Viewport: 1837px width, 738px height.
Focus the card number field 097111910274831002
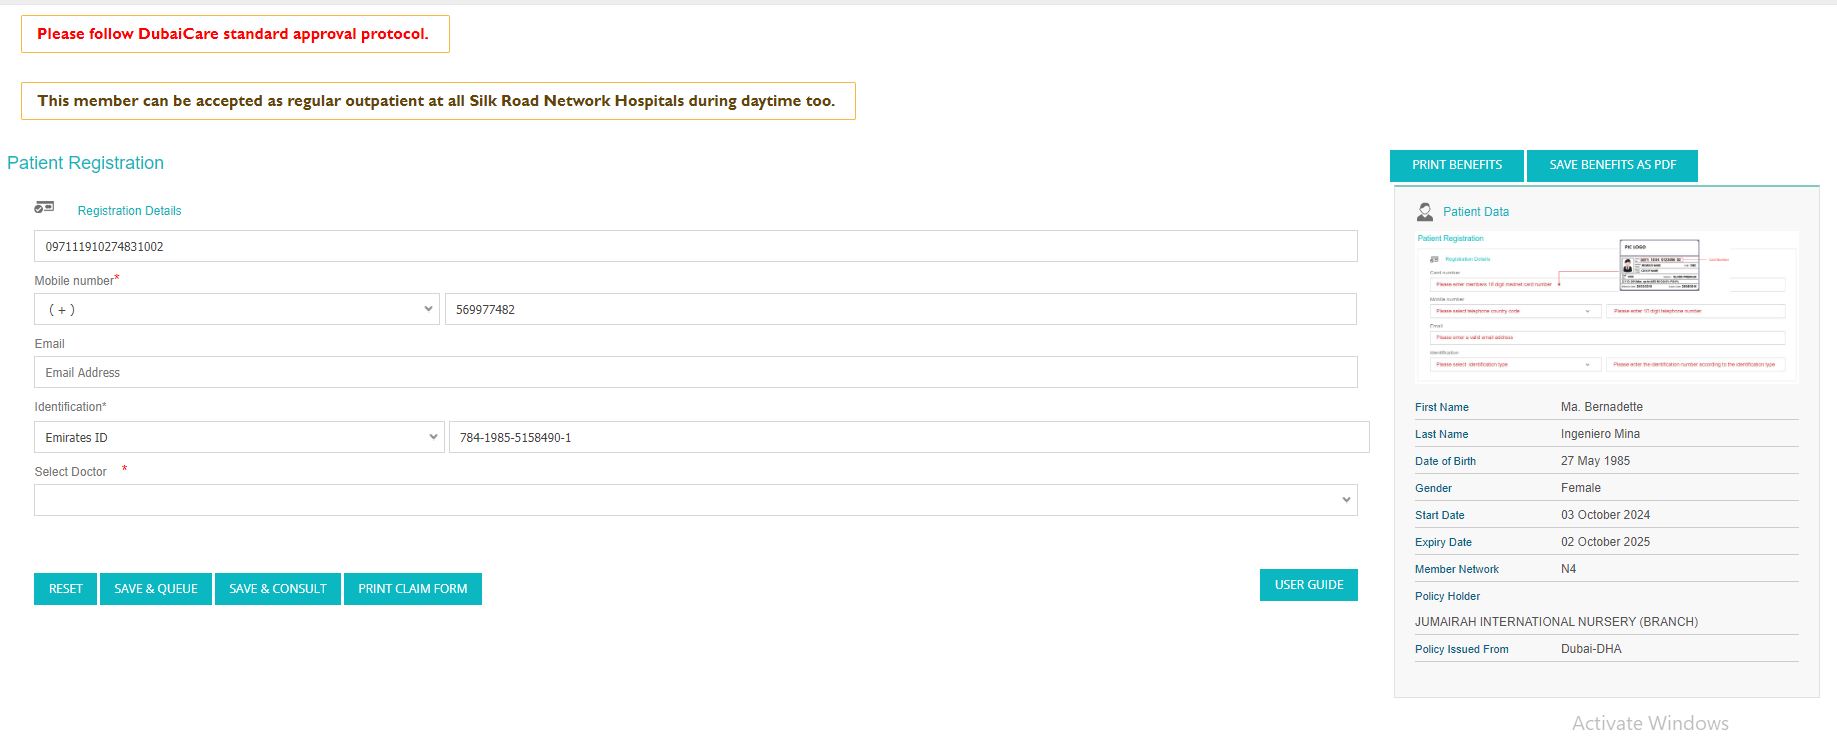click(x=696, y=246)
